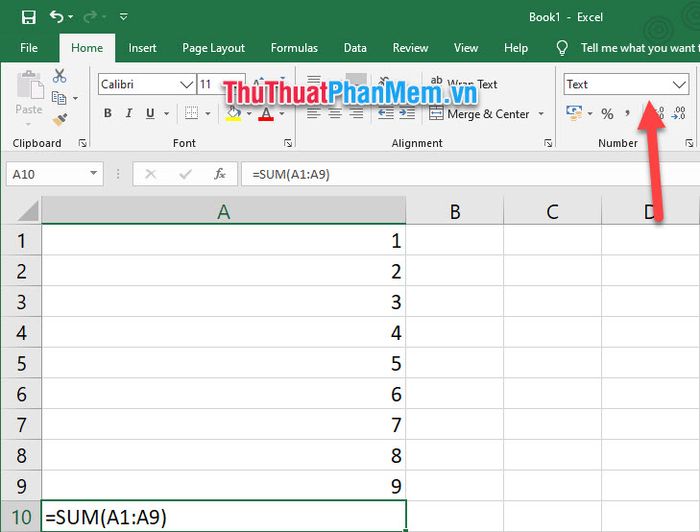Open the Page Layout tab
Image resolution: width=700 pixels, height=532 pixels.
213,48
